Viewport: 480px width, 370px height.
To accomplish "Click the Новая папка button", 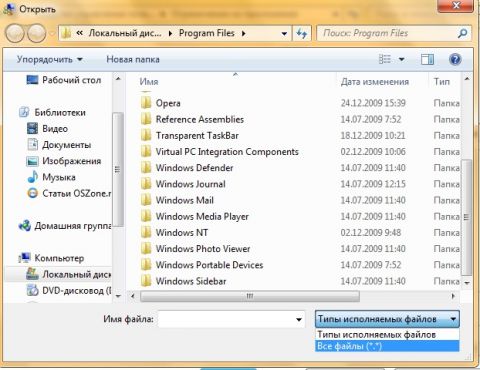I will click(133, 60).
